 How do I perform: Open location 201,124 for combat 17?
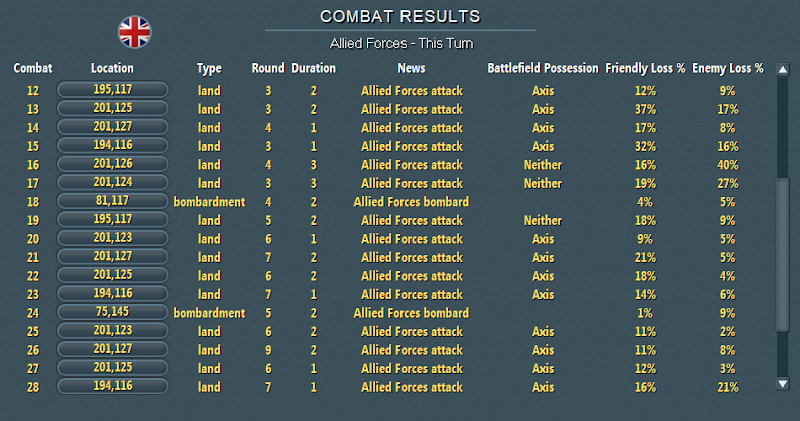113,182
